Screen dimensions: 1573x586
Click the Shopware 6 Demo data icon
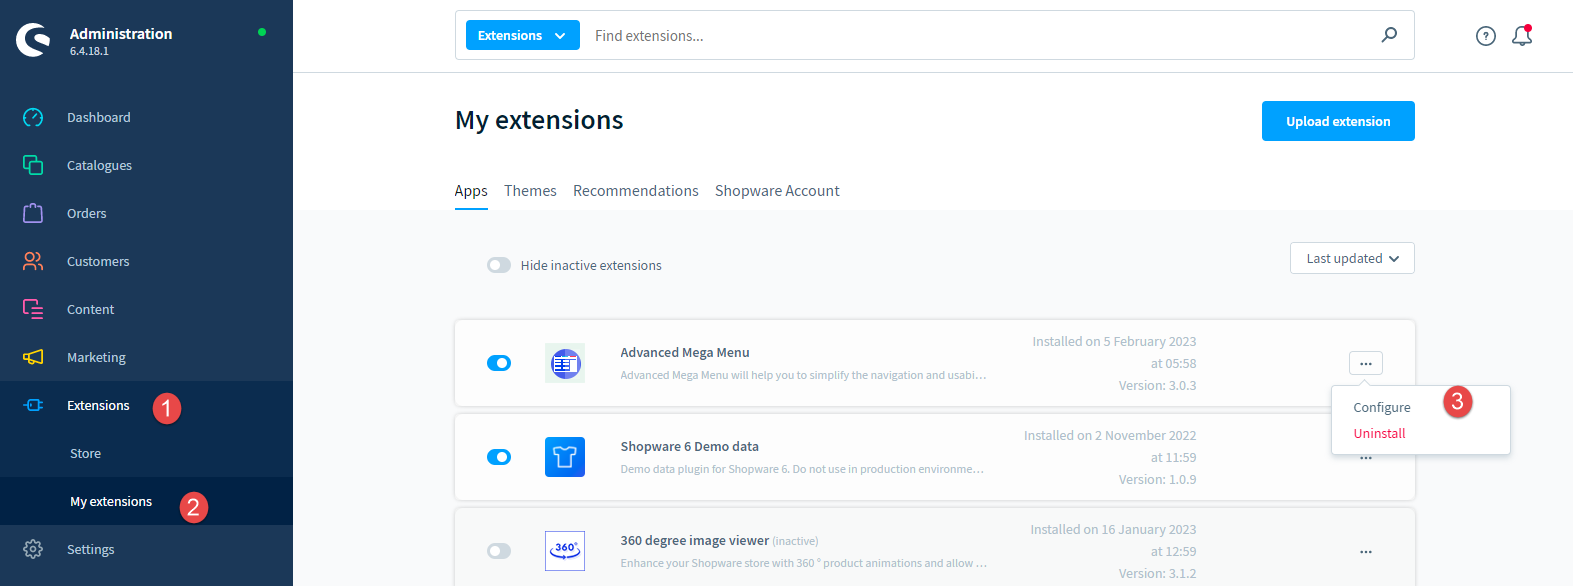(565, 457)
